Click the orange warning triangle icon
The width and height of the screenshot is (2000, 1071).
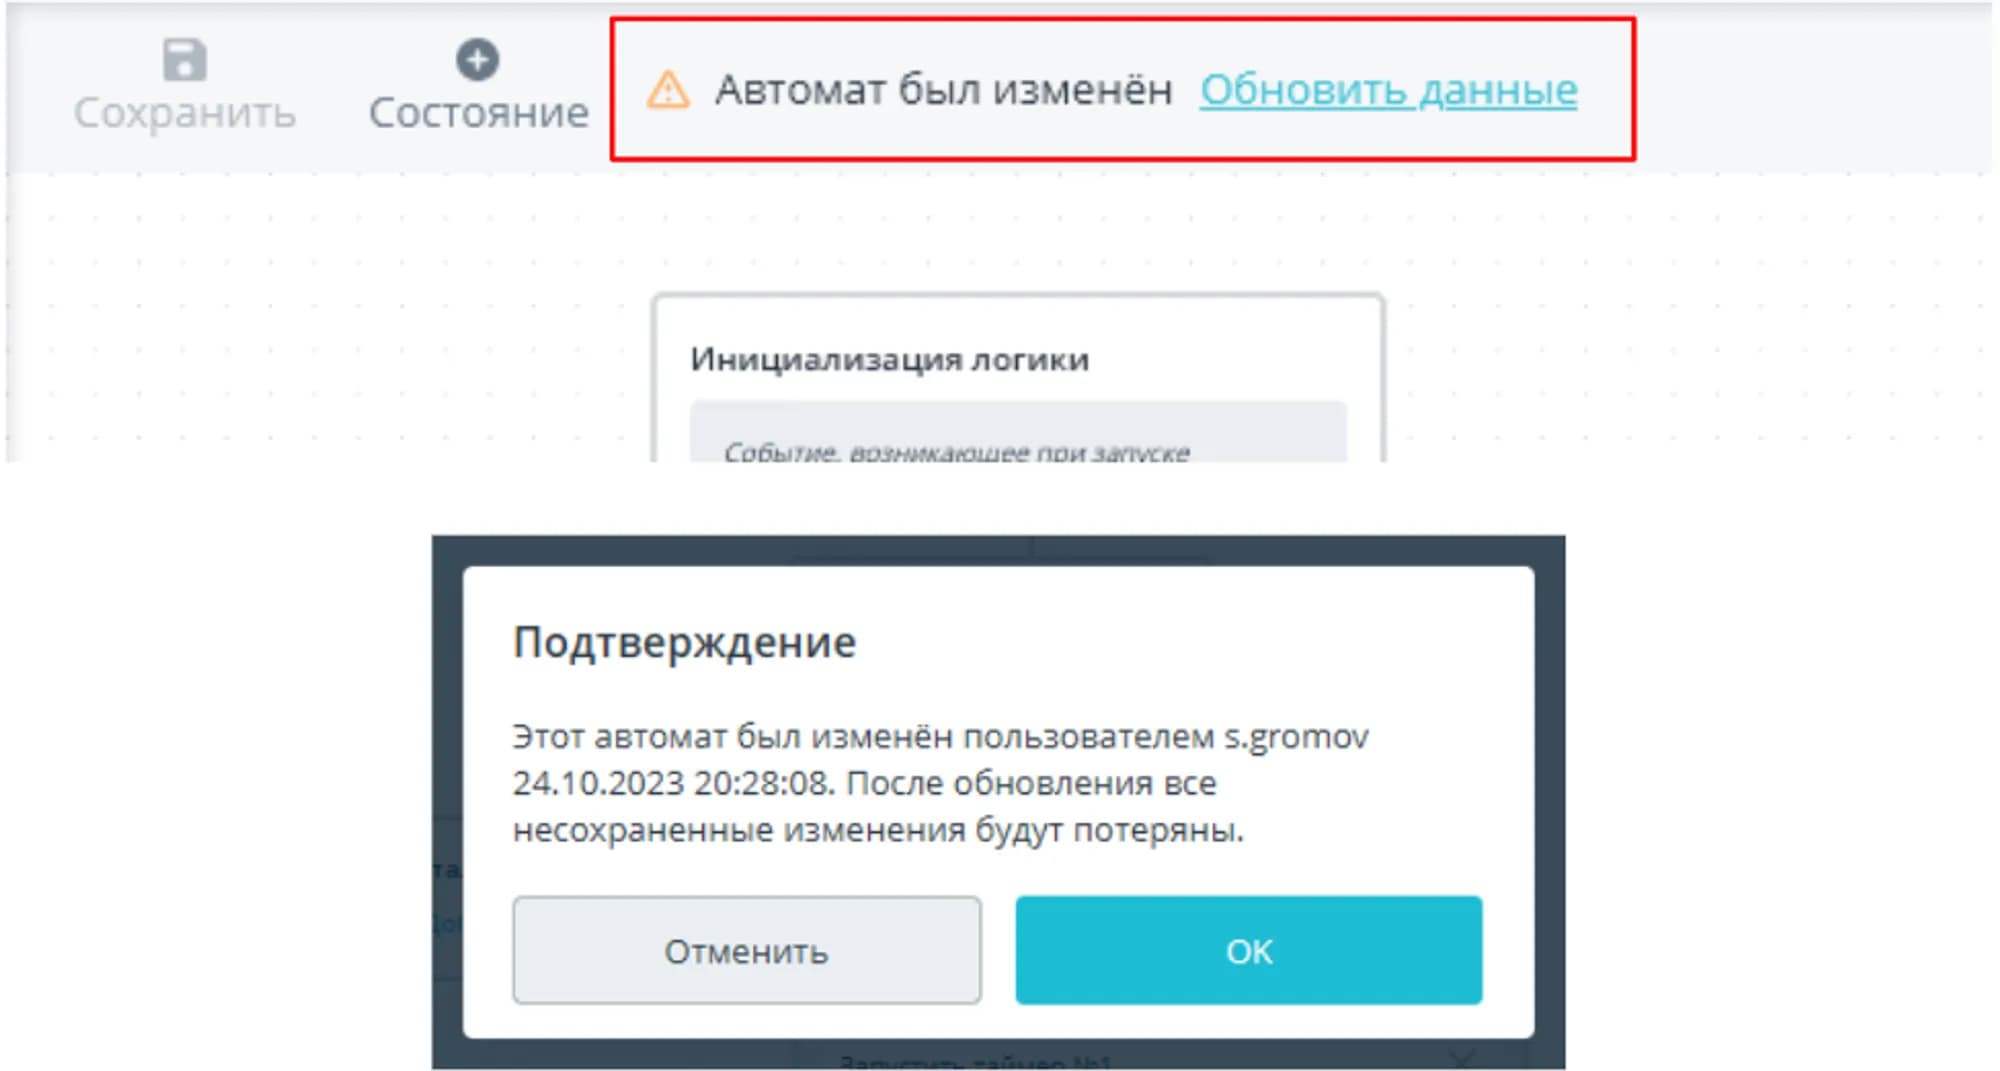[668, 90]
